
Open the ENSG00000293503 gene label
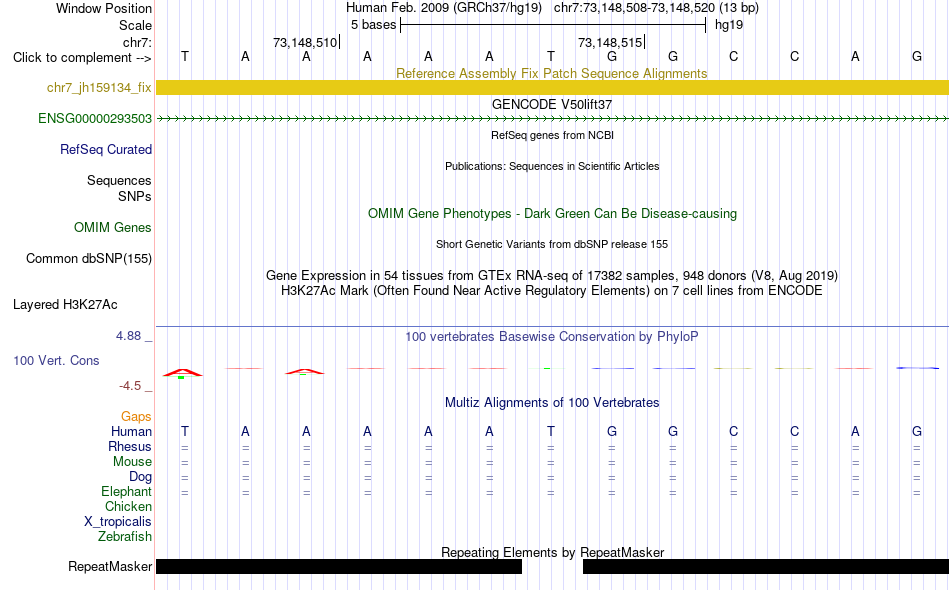95,118
